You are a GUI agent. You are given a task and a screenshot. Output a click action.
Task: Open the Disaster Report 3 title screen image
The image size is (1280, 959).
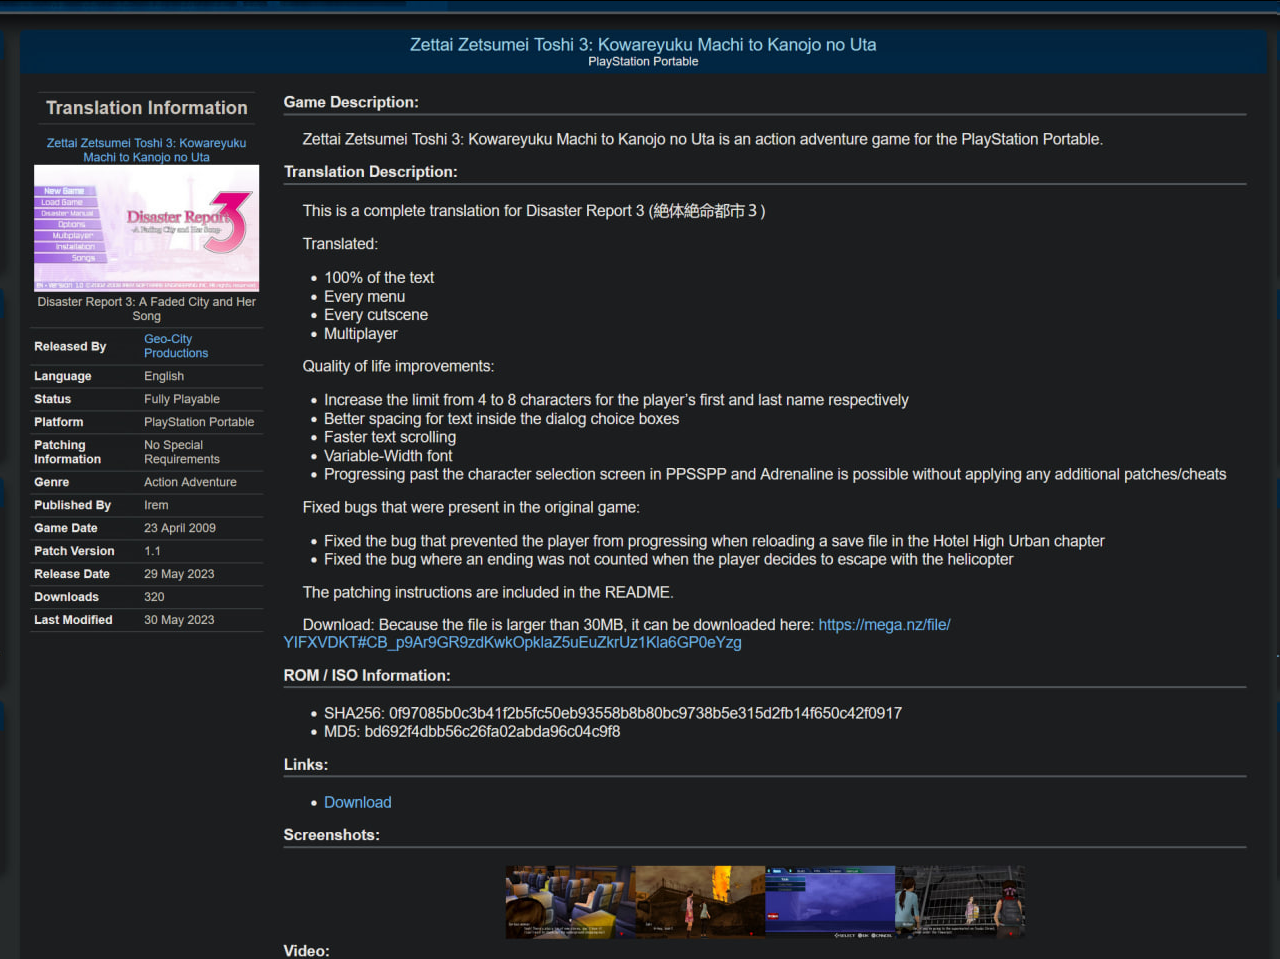[146, 228]
